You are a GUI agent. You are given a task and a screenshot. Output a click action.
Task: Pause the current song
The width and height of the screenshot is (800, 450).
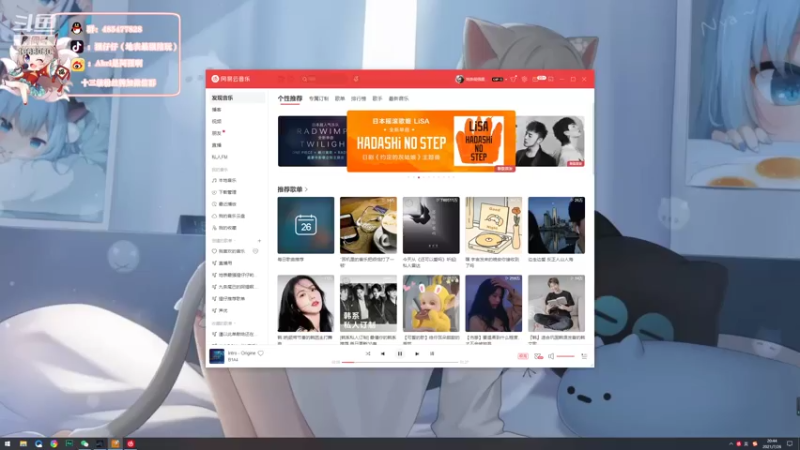pyautogui.click(x=400, y=354)
